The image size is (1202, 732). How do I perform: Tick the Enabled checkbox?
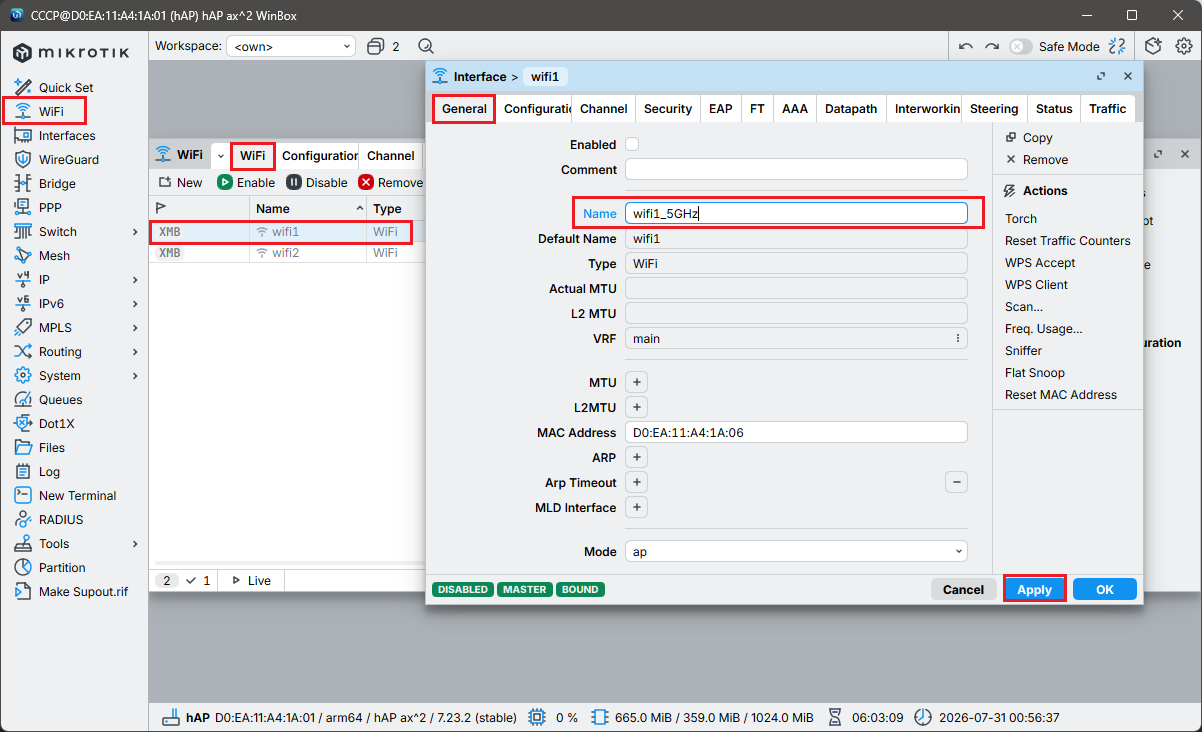[632, 144]
